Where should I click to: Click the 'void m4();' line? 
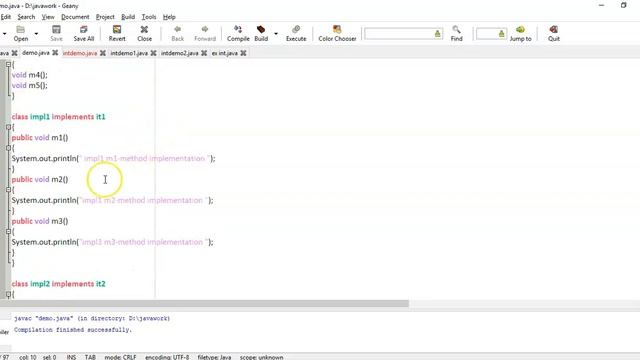tap(29, 75)
